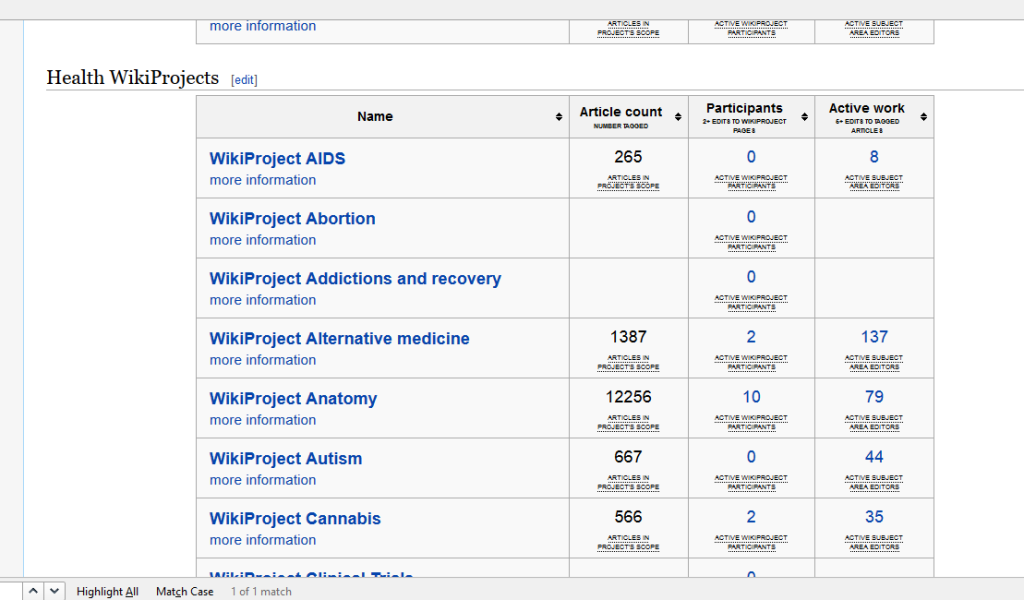Sort by Article count arrows
1024x600 pixels.
[x=678, y=117]
